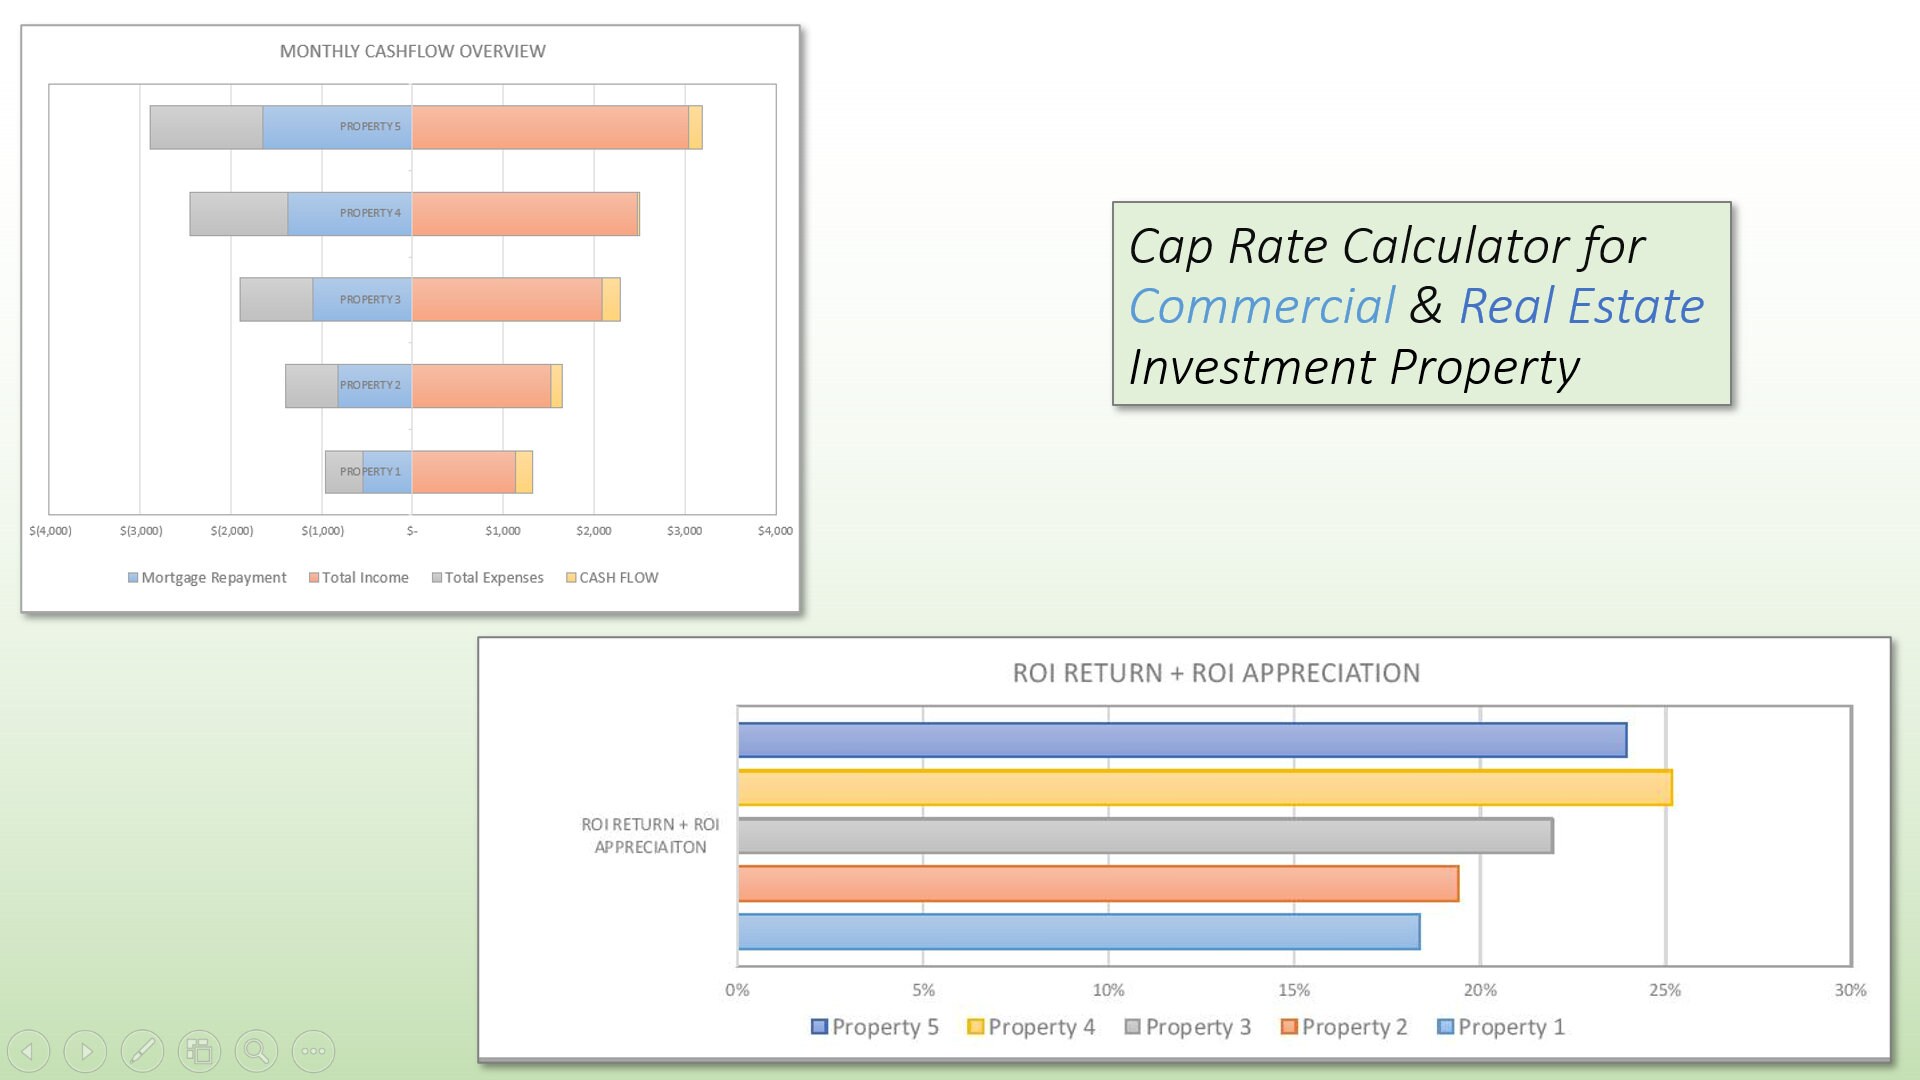Click the Real Estate blue text

pyautogui.click(x=1578, y=306)
